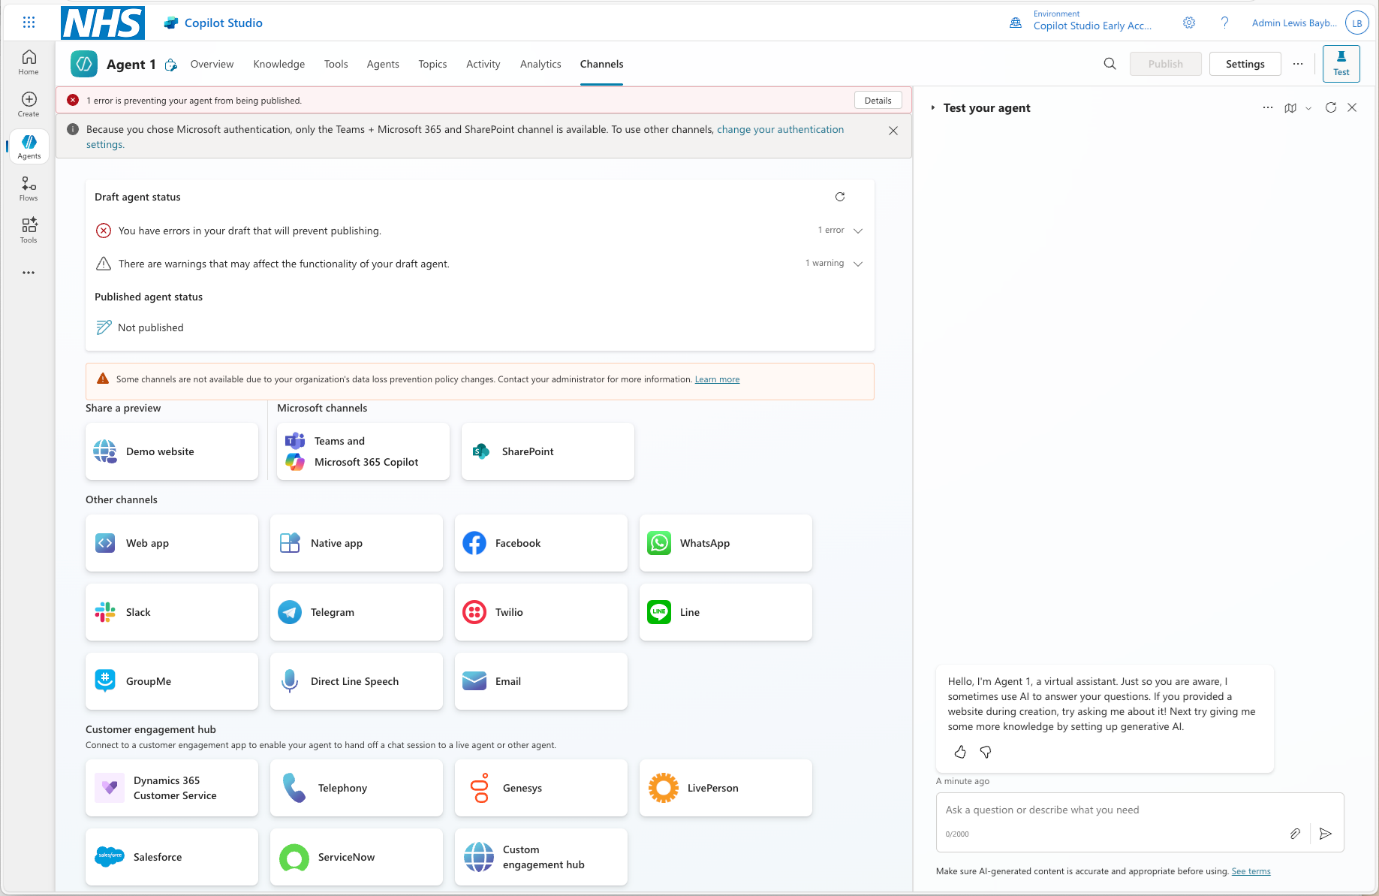The width and height of the screenshot is (1379, 896).
Task: Click the attachment paperclip icon in chat
Action: click(x=1295, y=833)
